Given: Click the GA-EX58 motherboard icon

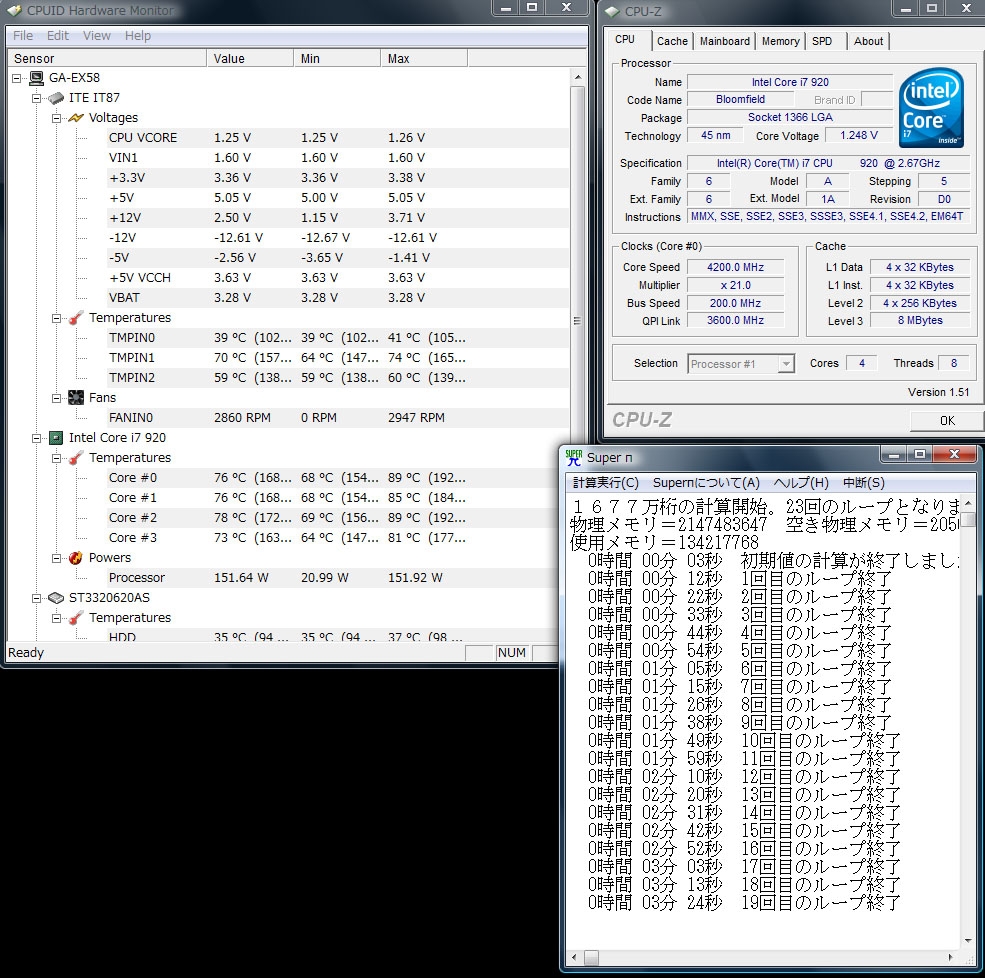Looking at the screenshot, I should [36, 78].
